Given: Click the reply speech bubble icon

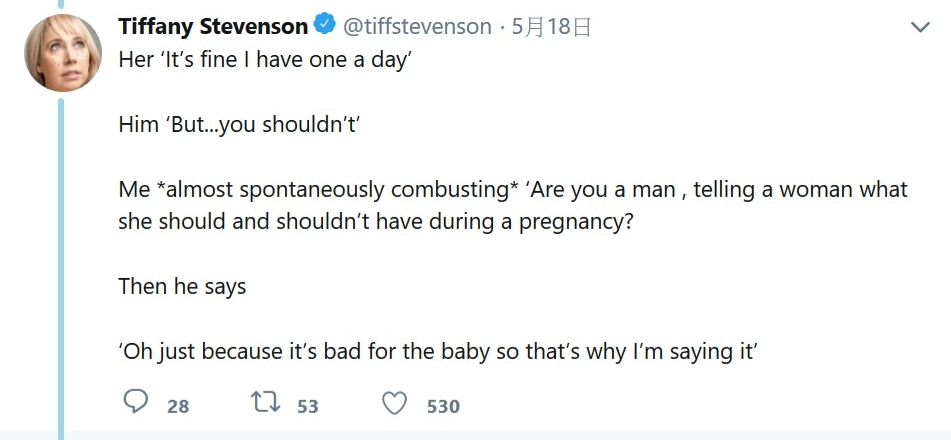Looking at the screenshot, I should point(135,403).
